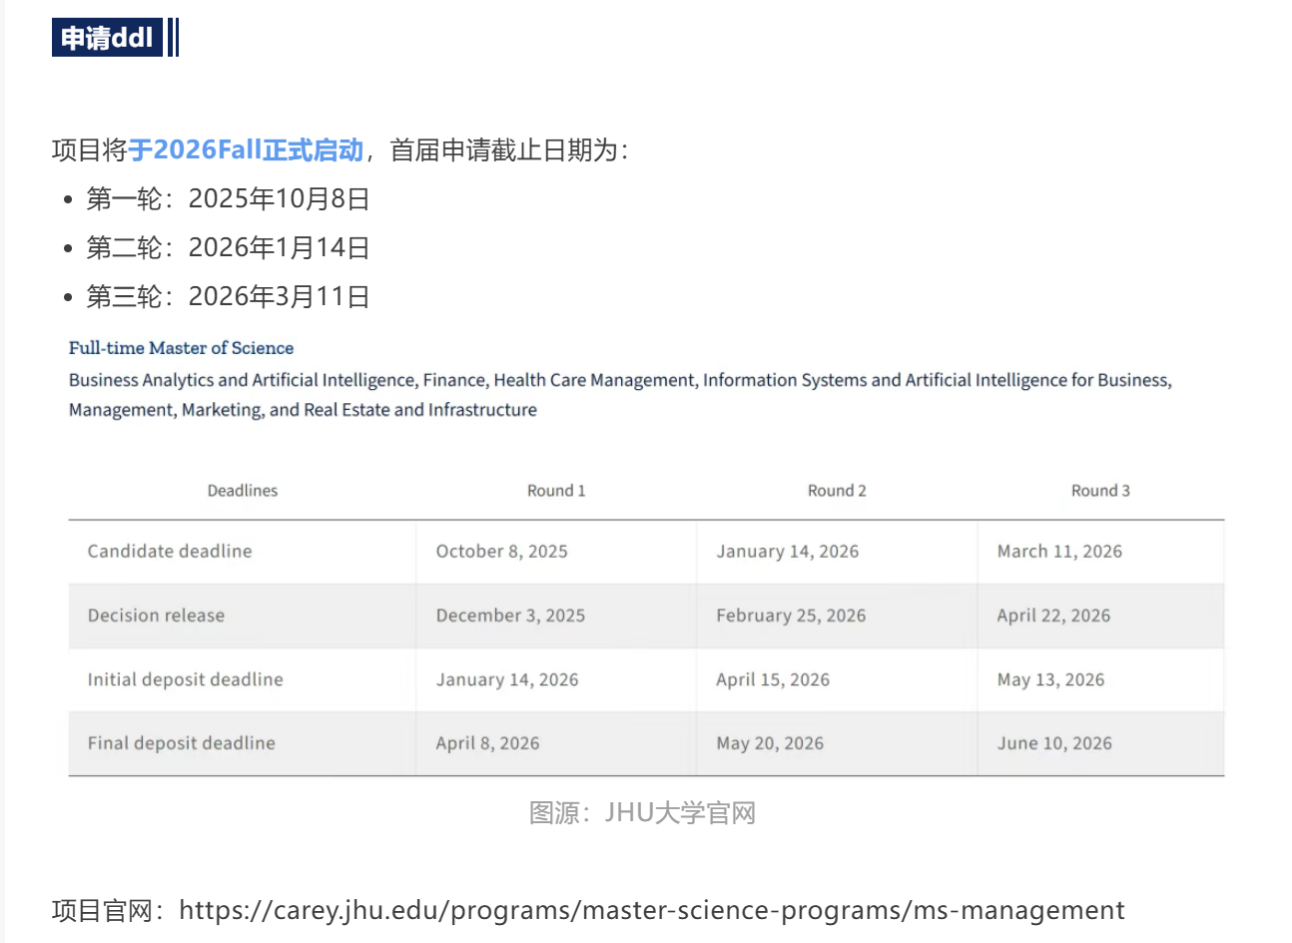Click the 申请ddl section heading badge
The image size is (1292, 943).
(x=107, y=38)
